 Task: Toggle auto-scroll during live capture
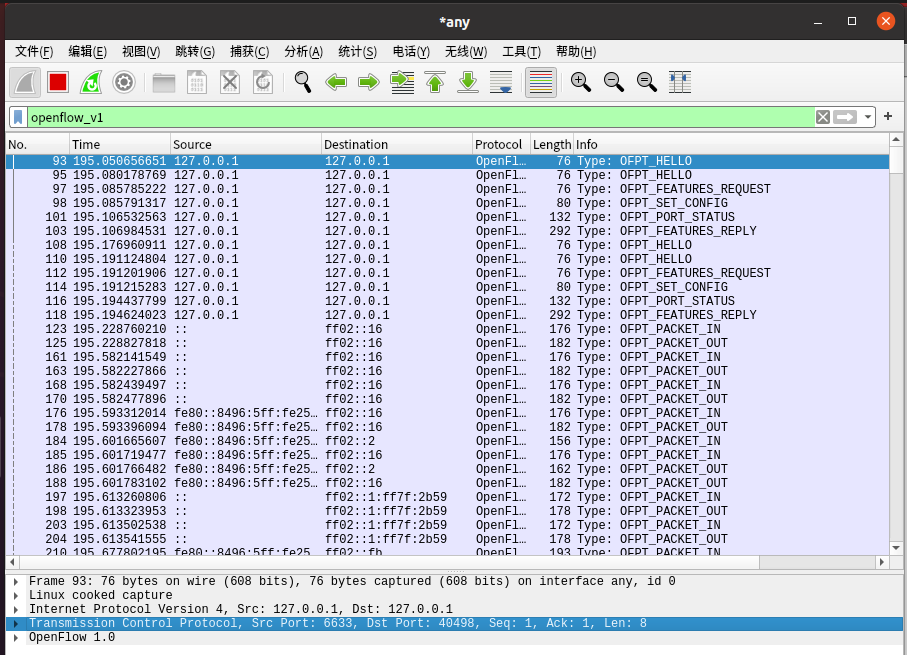click(503, 82)
